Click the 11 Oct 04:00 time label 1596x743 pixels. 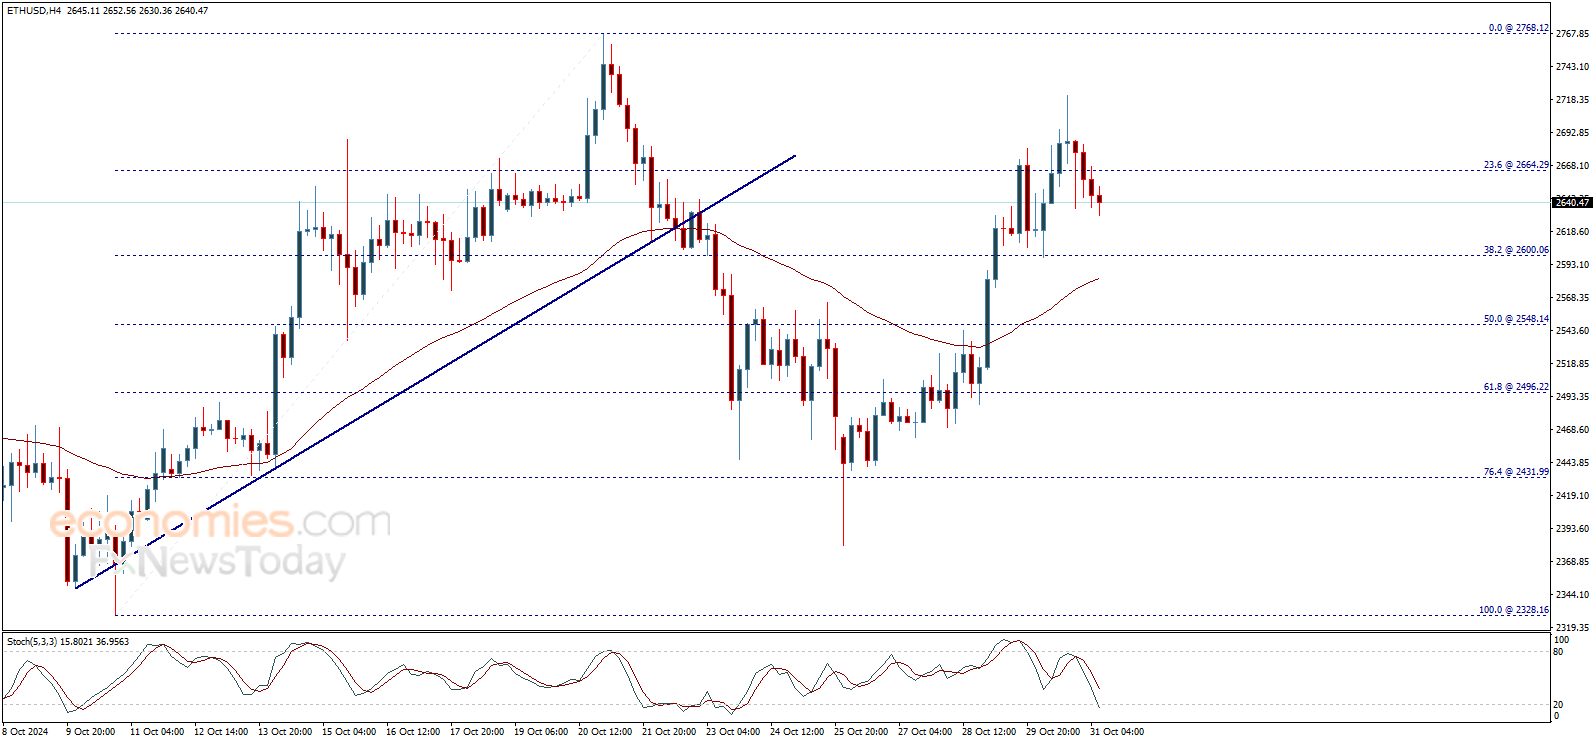click(x=157, y=732)
